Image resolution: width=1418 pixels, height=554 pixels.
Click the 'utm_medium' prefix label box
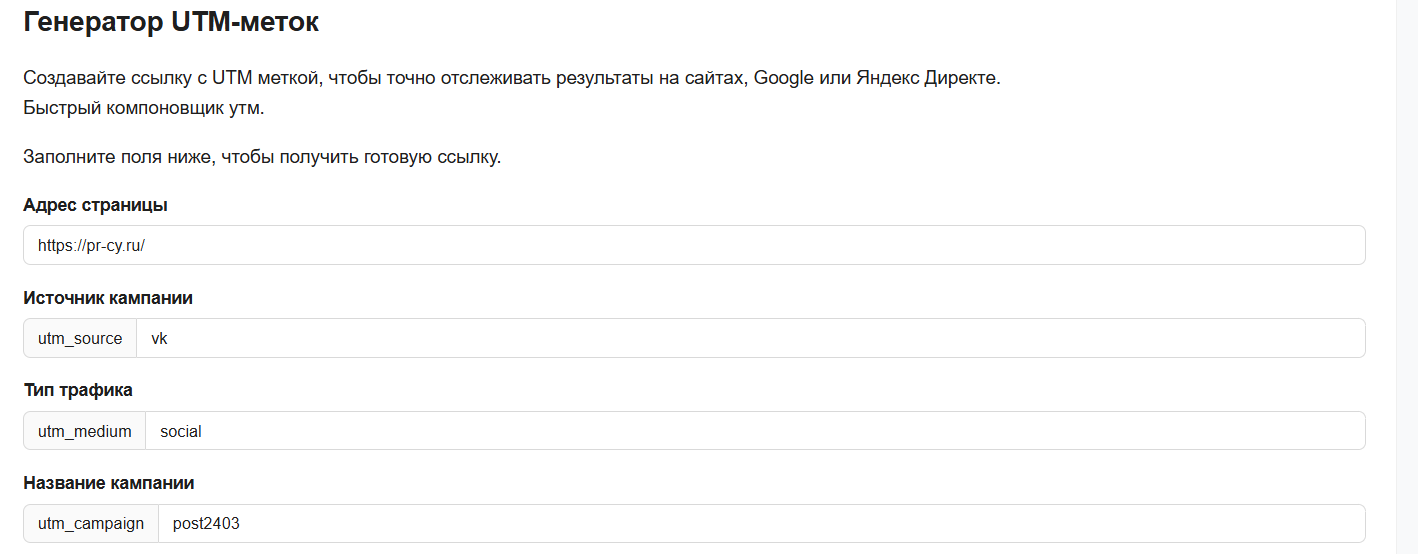(85, 431)
